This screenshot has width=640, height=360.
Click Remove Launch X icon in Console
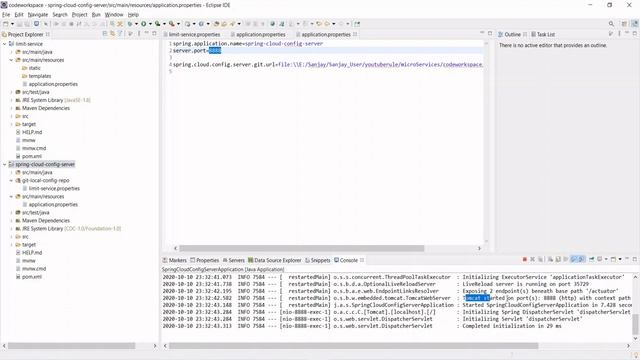(x=532, y=260)
